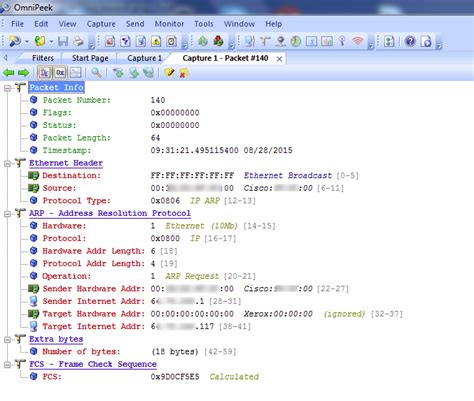Click the green globe toolbar icon
Viewport: 474px width, 401px height.
pos(296,41)
